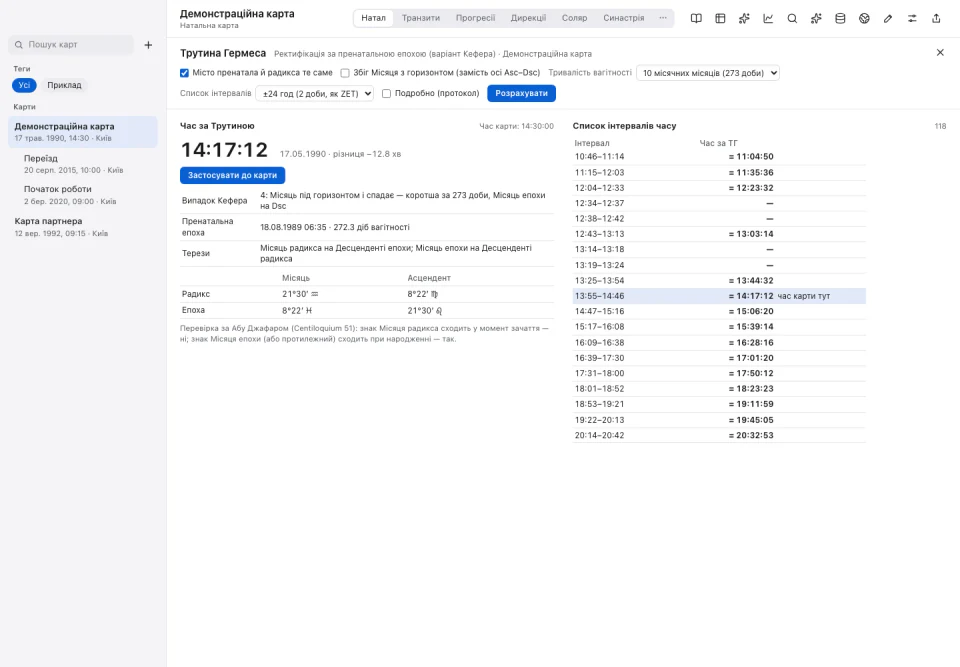Select 'Демонстраційна карта' in the sidebar chart list

[x=83, y=132]
